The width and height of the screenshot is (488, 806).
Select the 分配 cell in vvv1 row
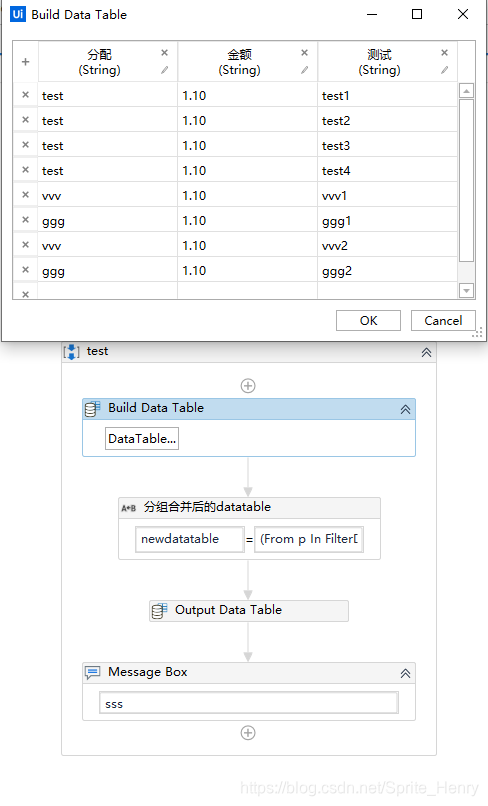(x=107, y=195)
